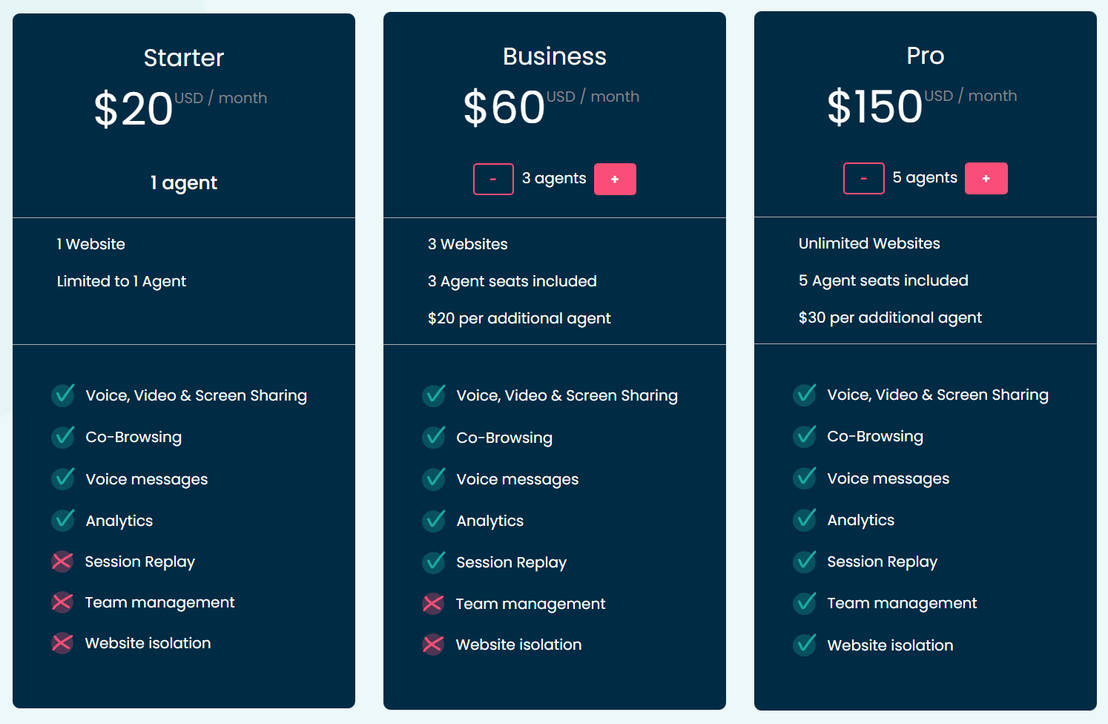Click Starter plan Co-Browsing checkmark icon
The image size is (1108, 724).
click(x=63, y=437)
